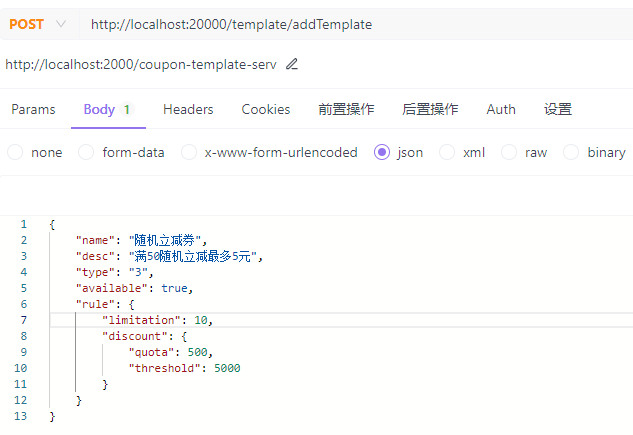Select the xml body type
The image size is (633, 435).
462,153
